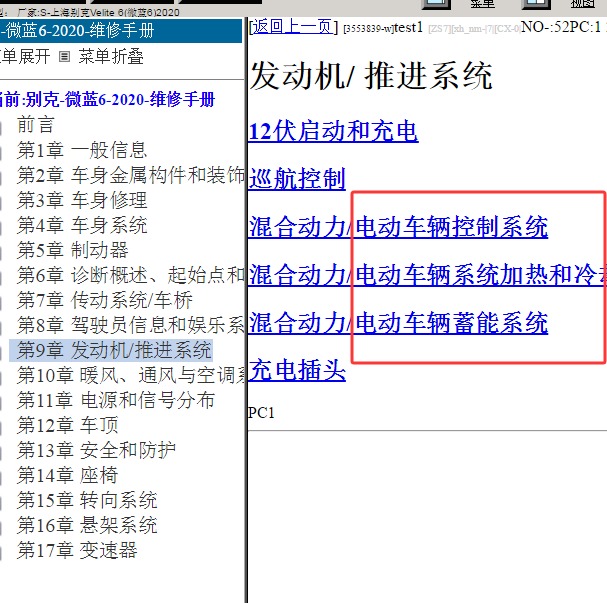Click the 单展开 expand menu text
This screenshot has height=603, width=607.
point(25,57)
